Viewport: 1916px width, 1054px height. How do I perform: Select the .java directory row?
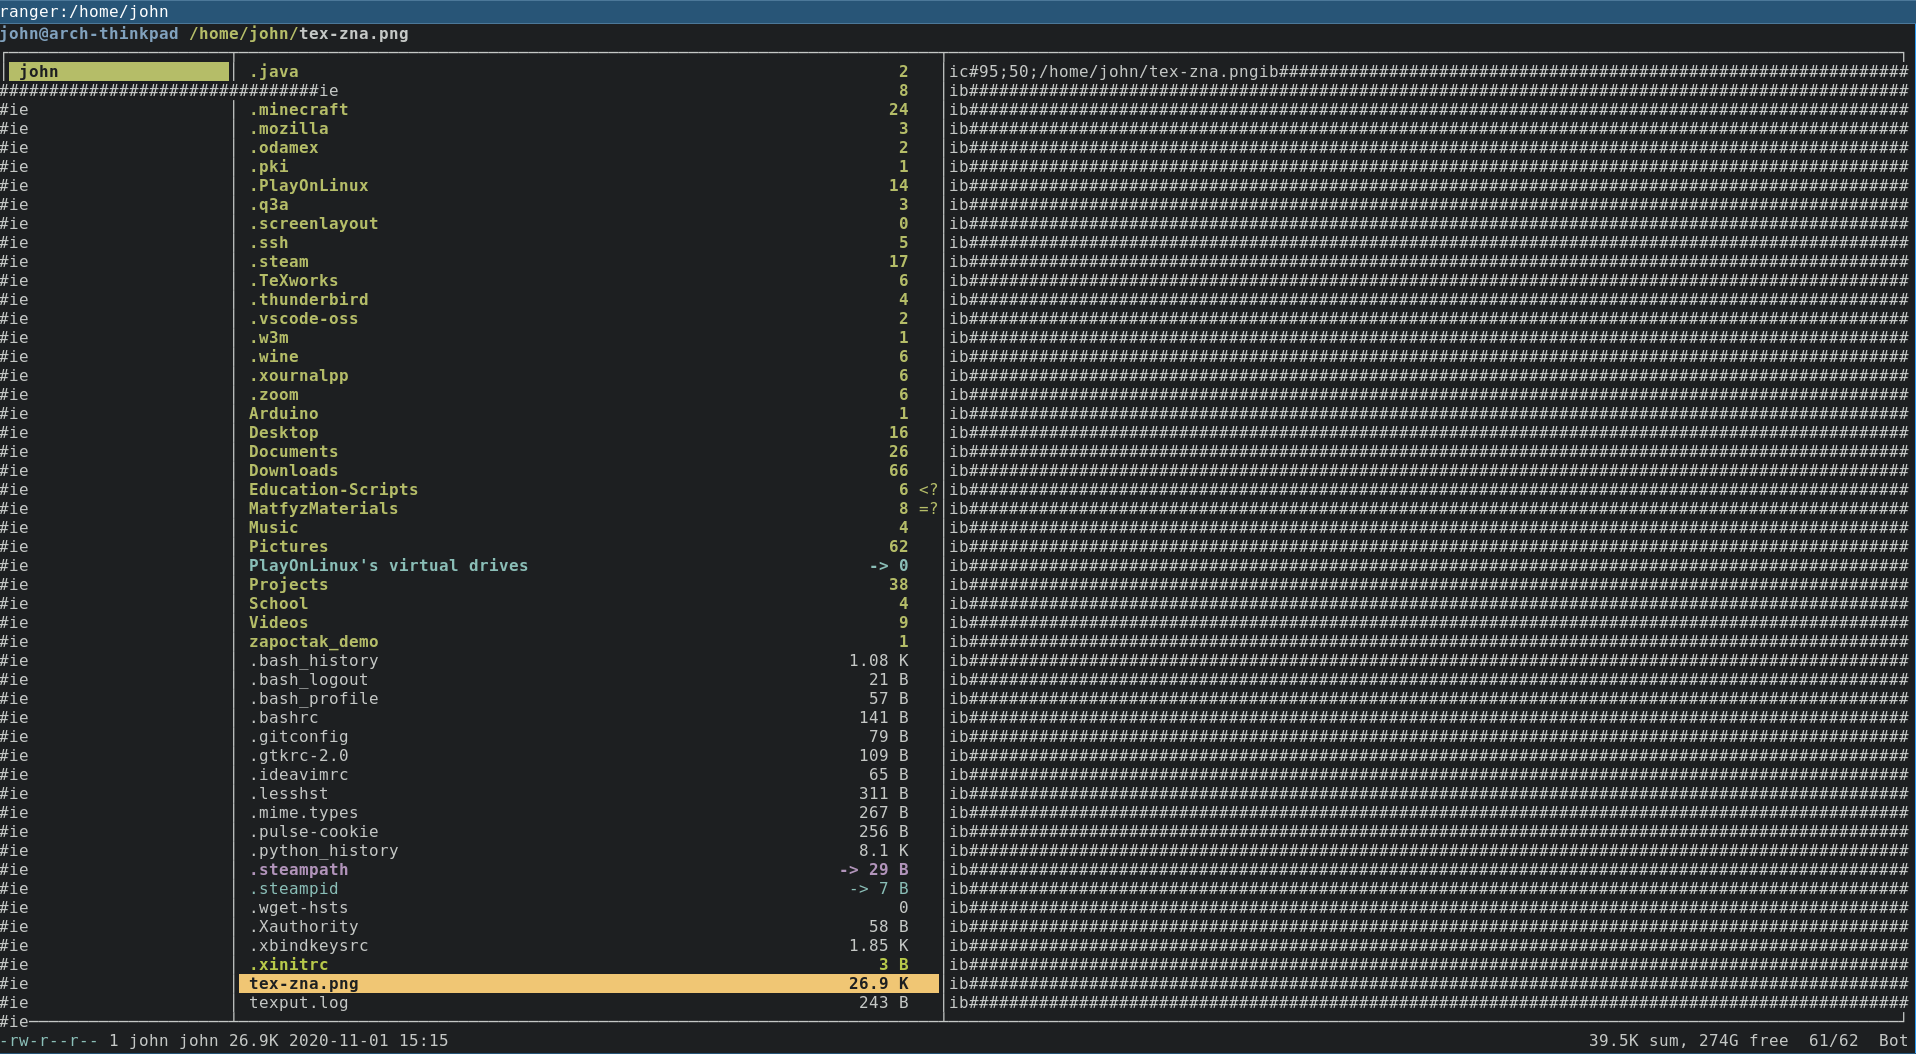pos(588,71)
